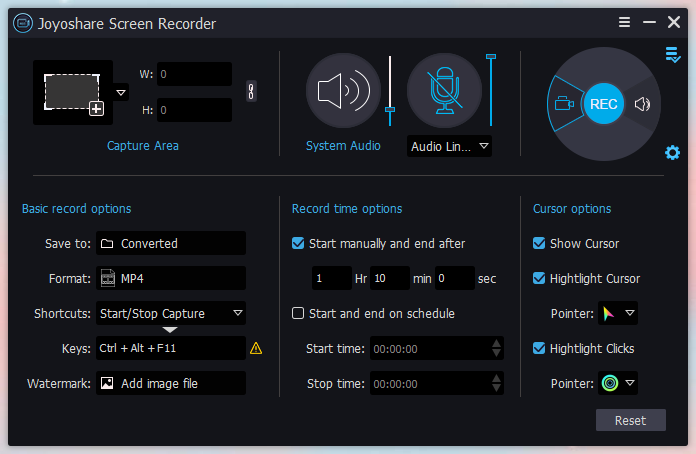Viewport: 696px width, 454px height.
Task: Click the min duration input field
Action: click(390, 278)
